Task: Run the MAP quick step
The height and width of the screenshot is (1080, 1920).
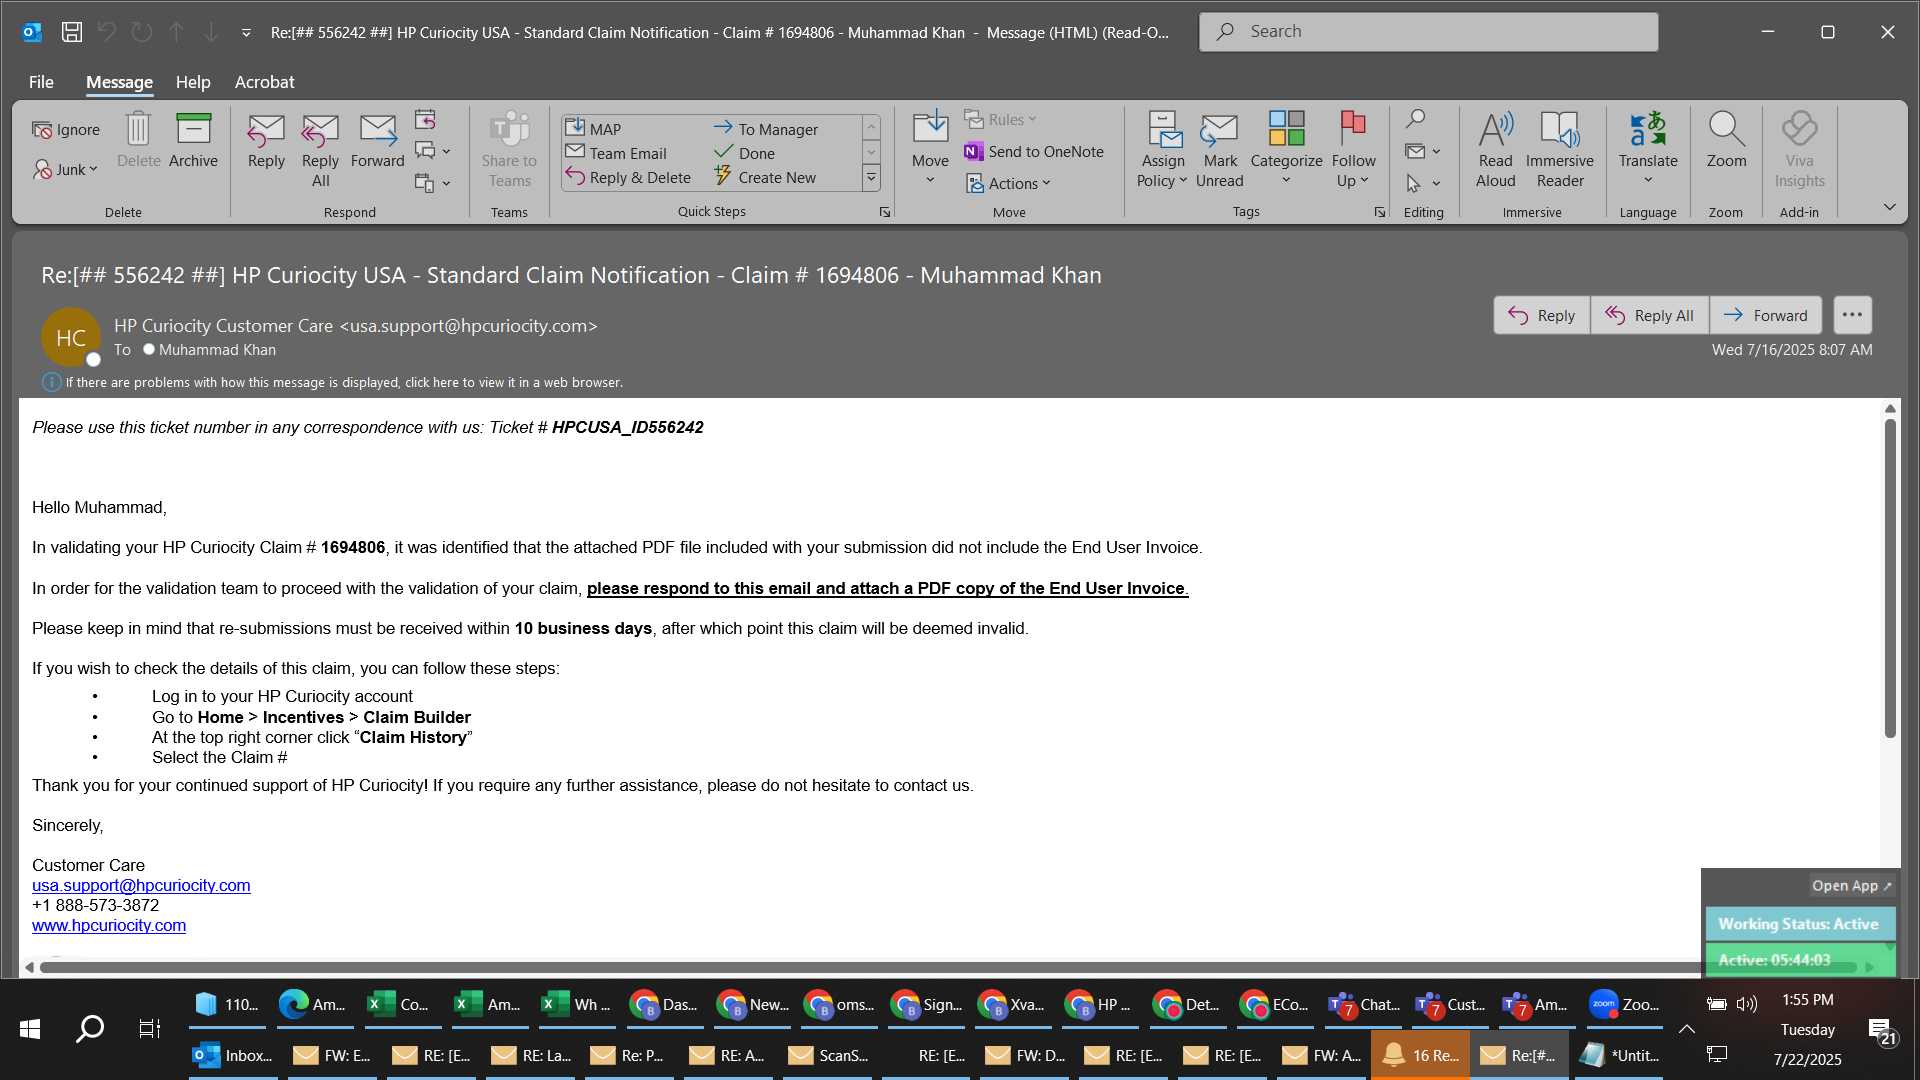Action: [x=593, y=129]
